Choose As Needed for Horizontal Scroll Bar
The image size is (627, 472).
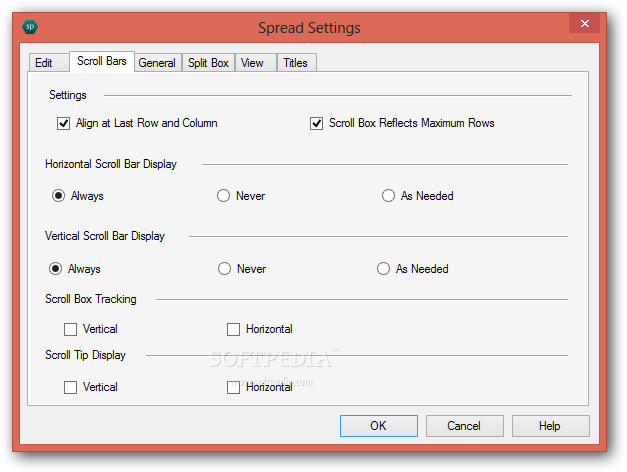pyautogui.click(x=388, y=196)
